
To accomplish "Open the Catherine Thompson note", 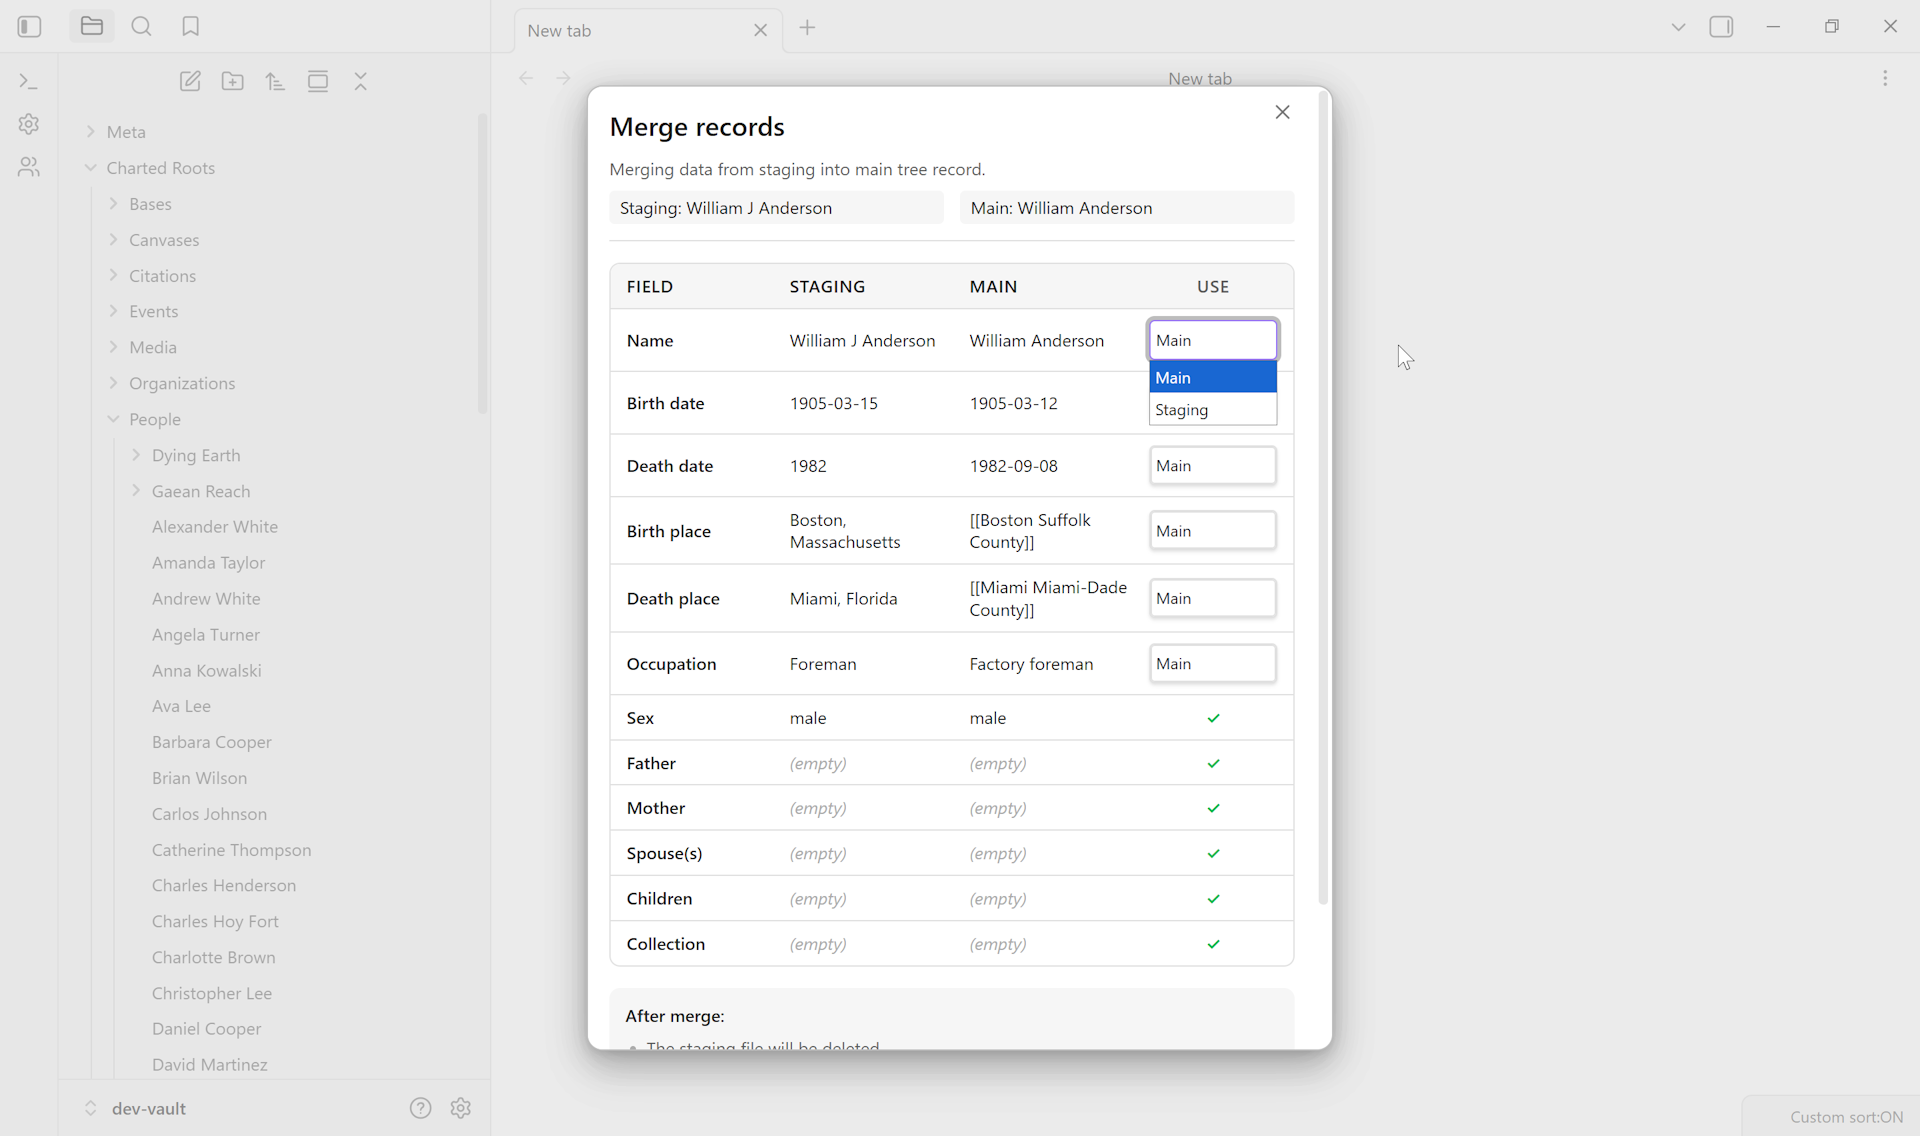I will [x=232, y=850].
